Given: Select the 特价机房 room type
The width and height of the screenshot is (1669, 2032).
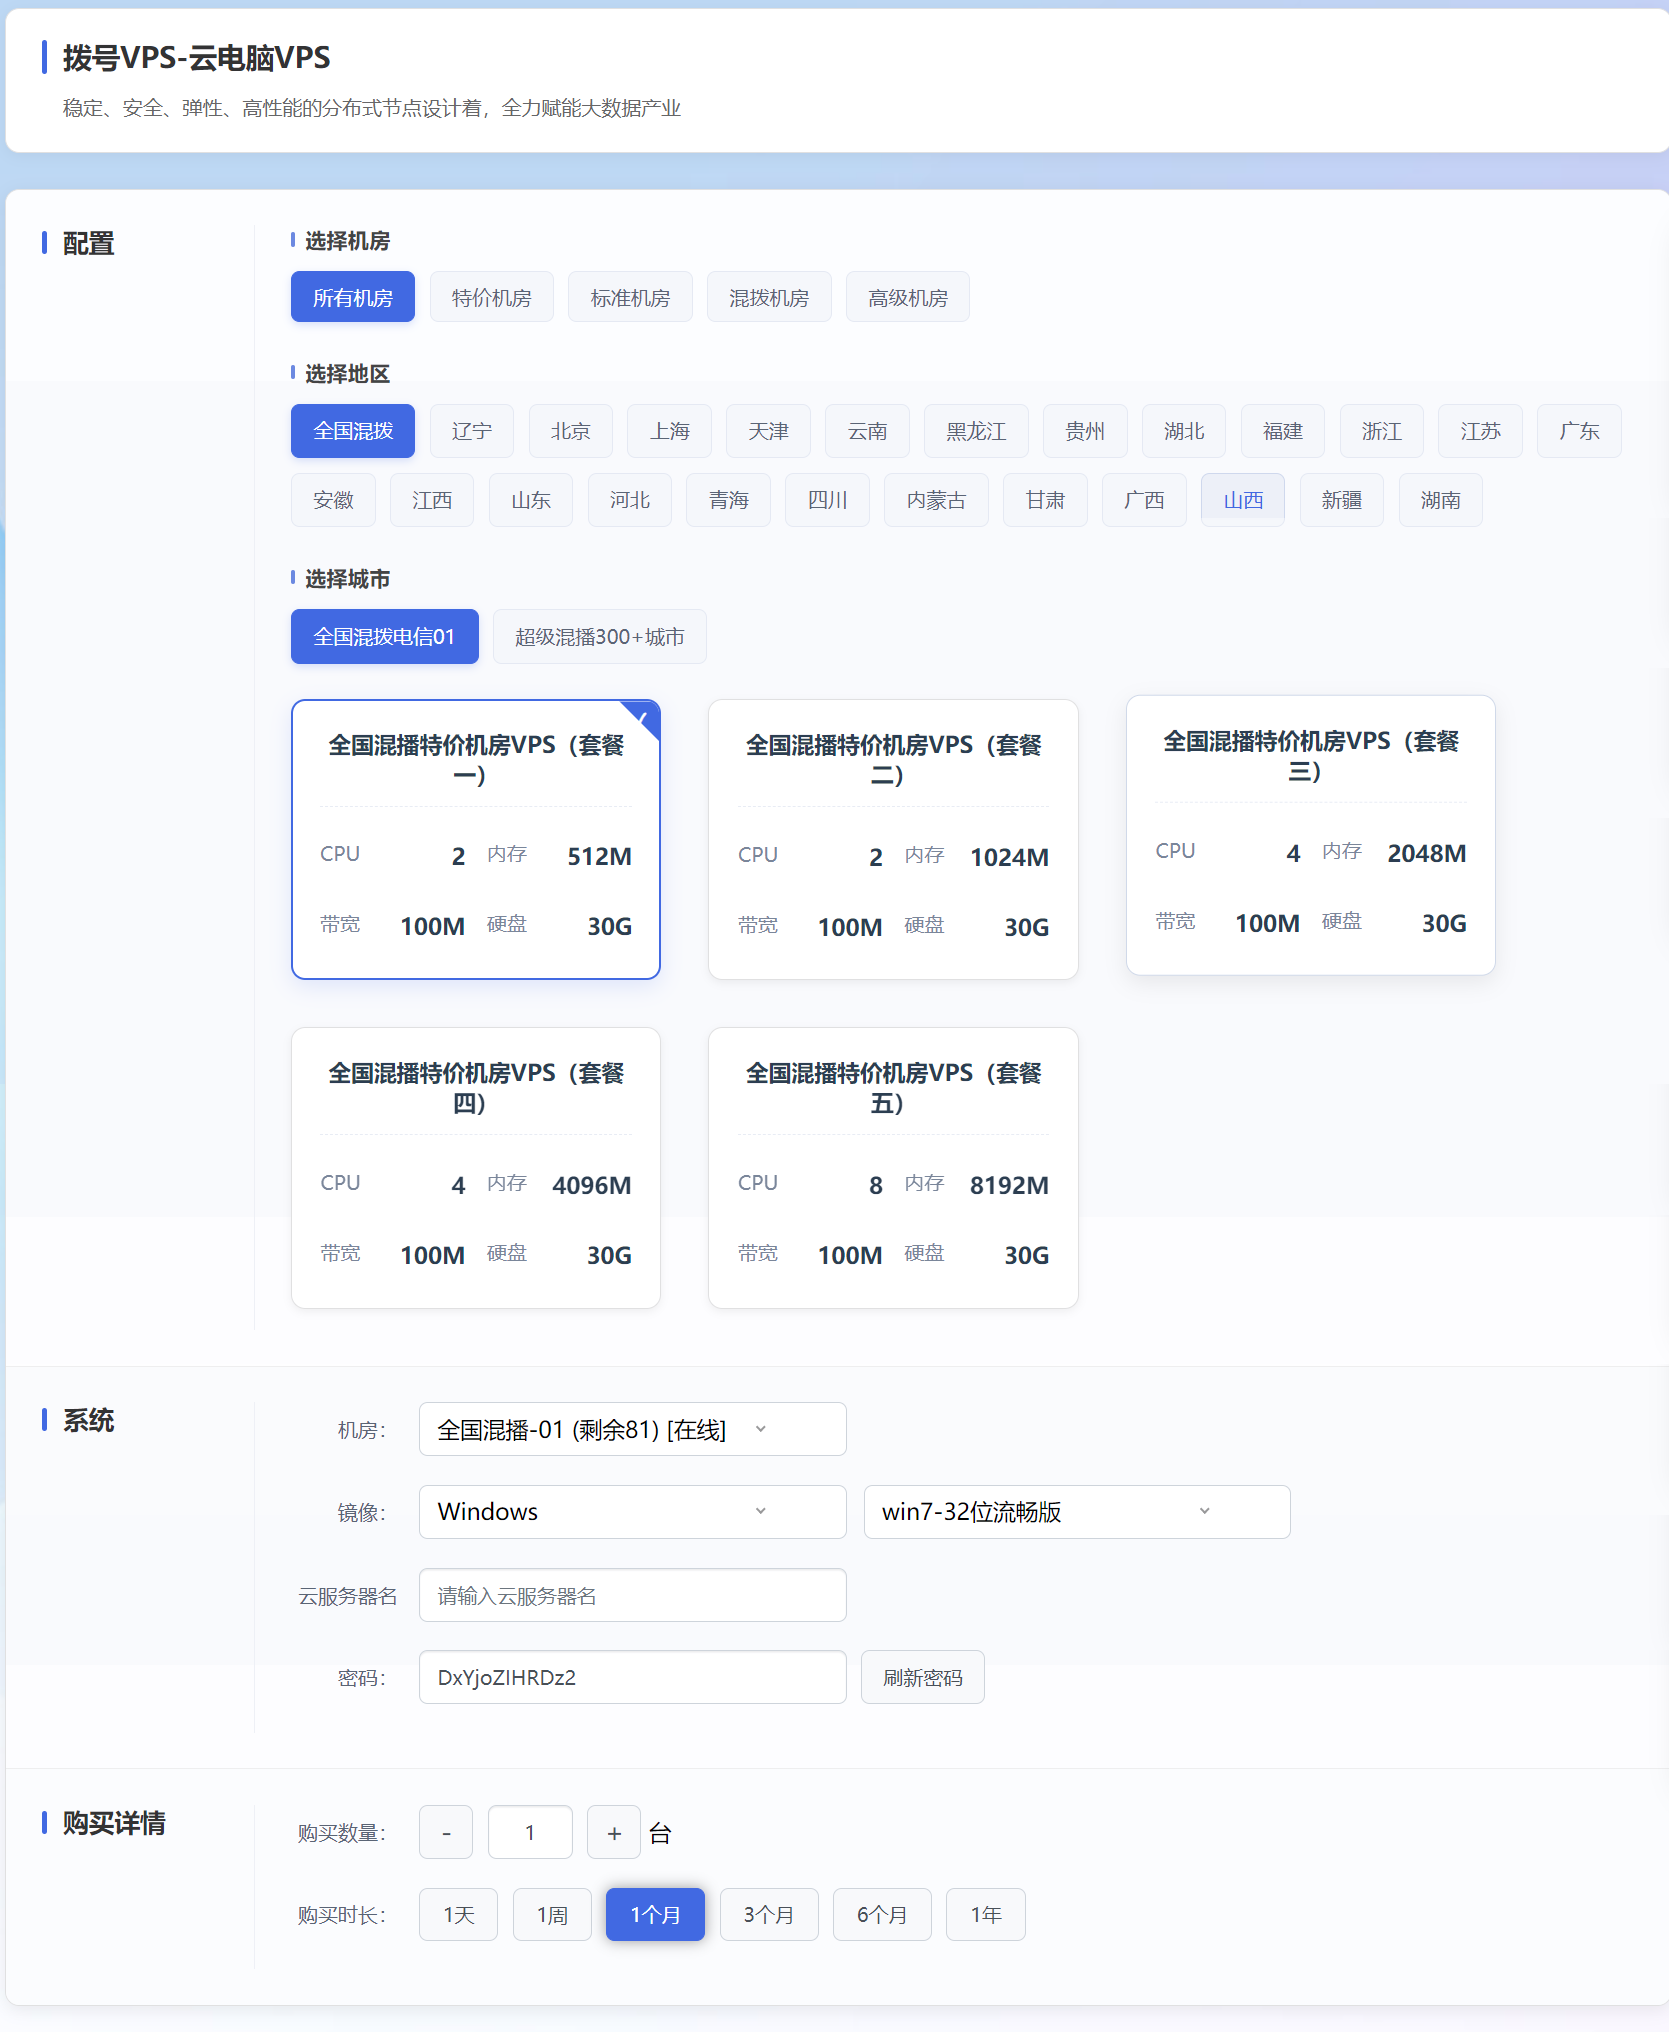Looking at the screenshot, I should 491,298.
